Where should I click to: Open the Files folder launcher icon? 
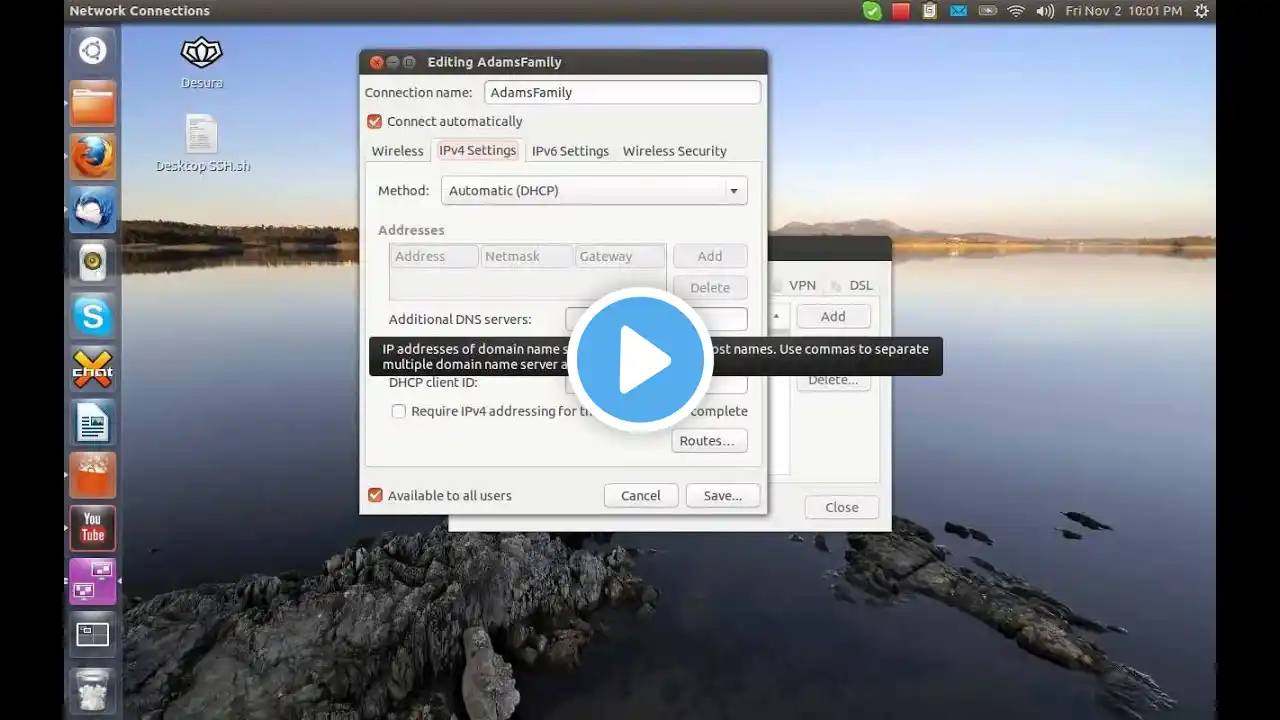93,104
